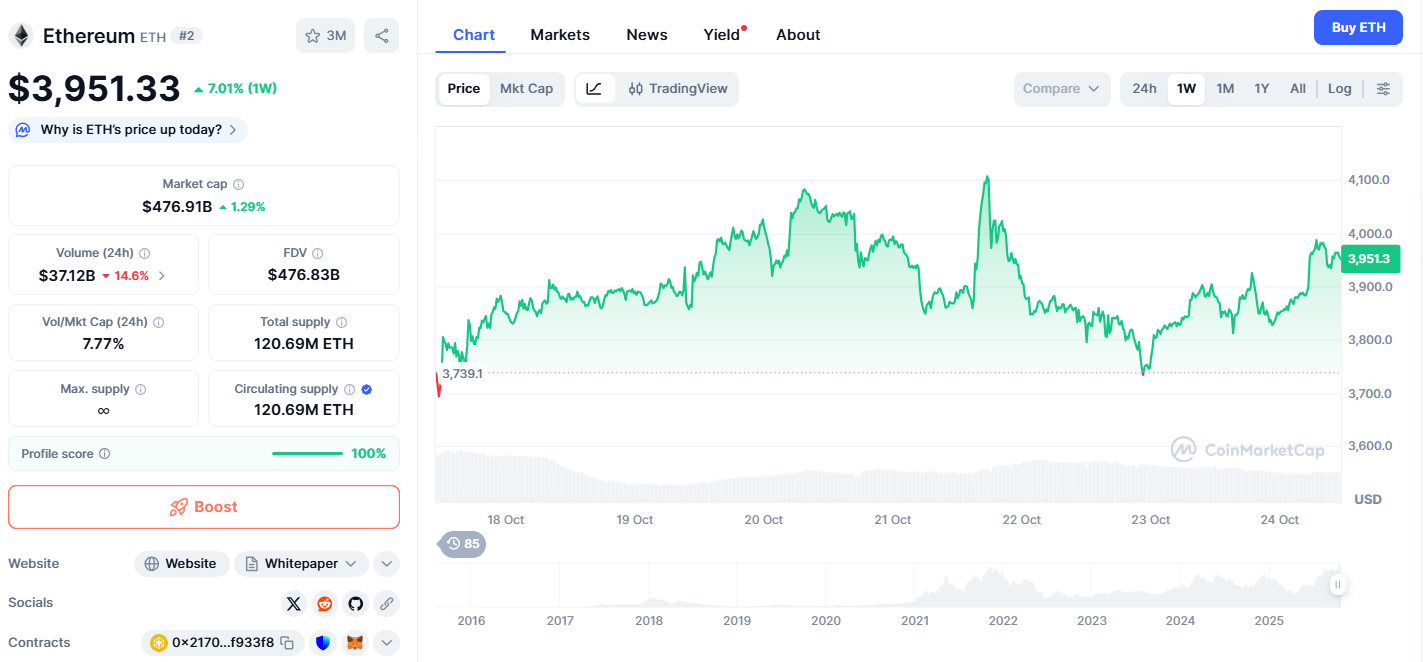Click the share icon next to Ethereum

coord(381,36)
